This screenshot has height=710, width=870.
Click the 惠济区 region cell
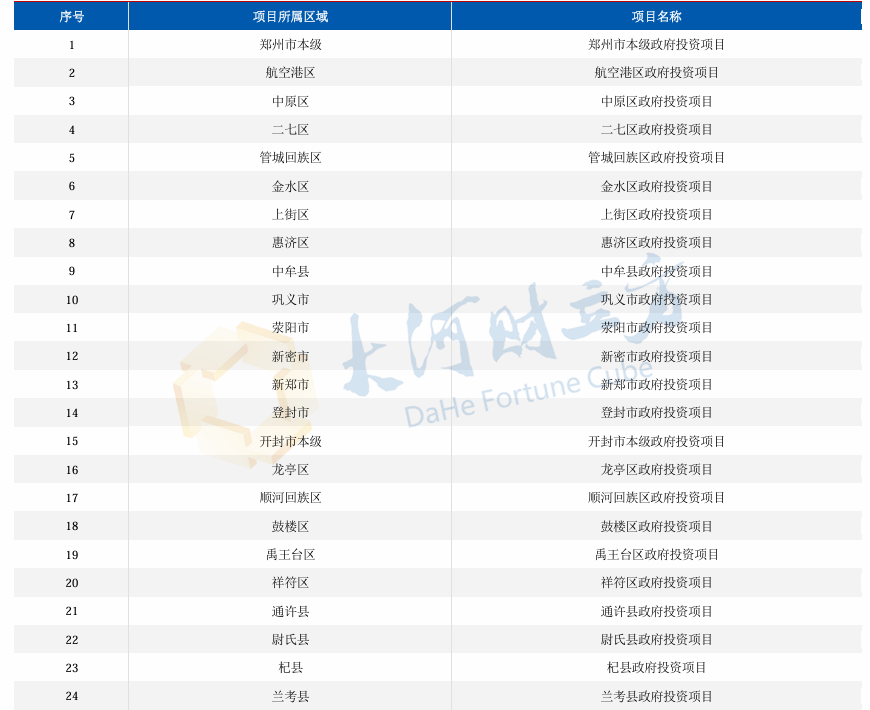290,243
